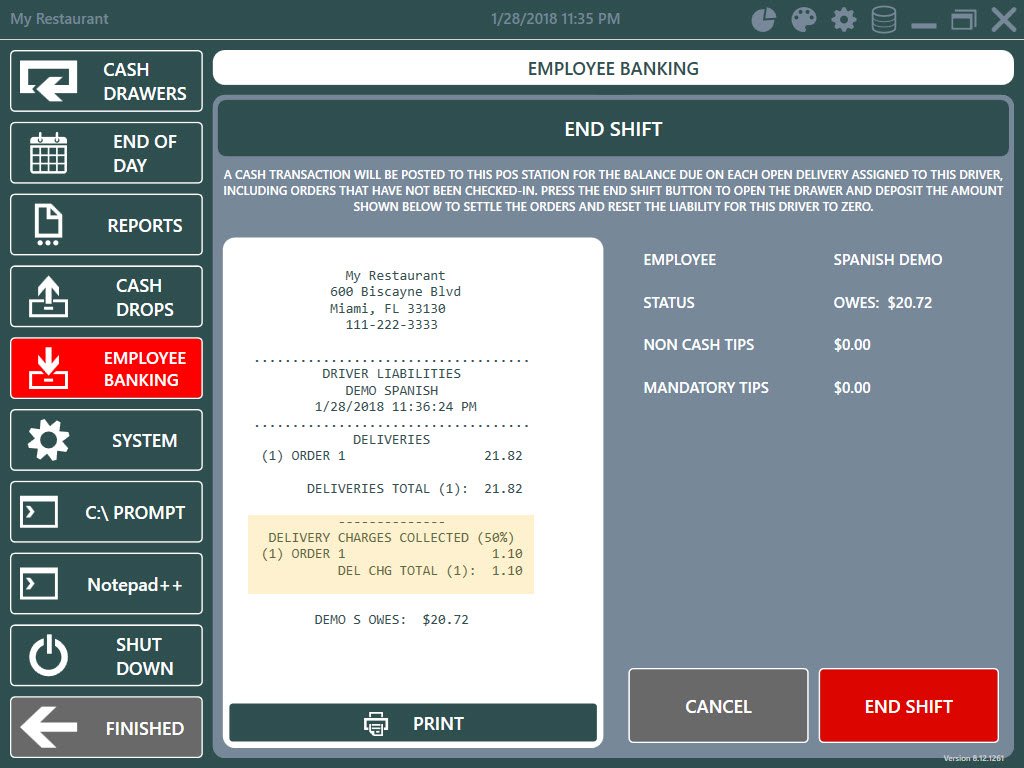1024x768 pixels.
Task: Cancel the end shift operation
Action: pyautogui.click(x=718, y=706)
